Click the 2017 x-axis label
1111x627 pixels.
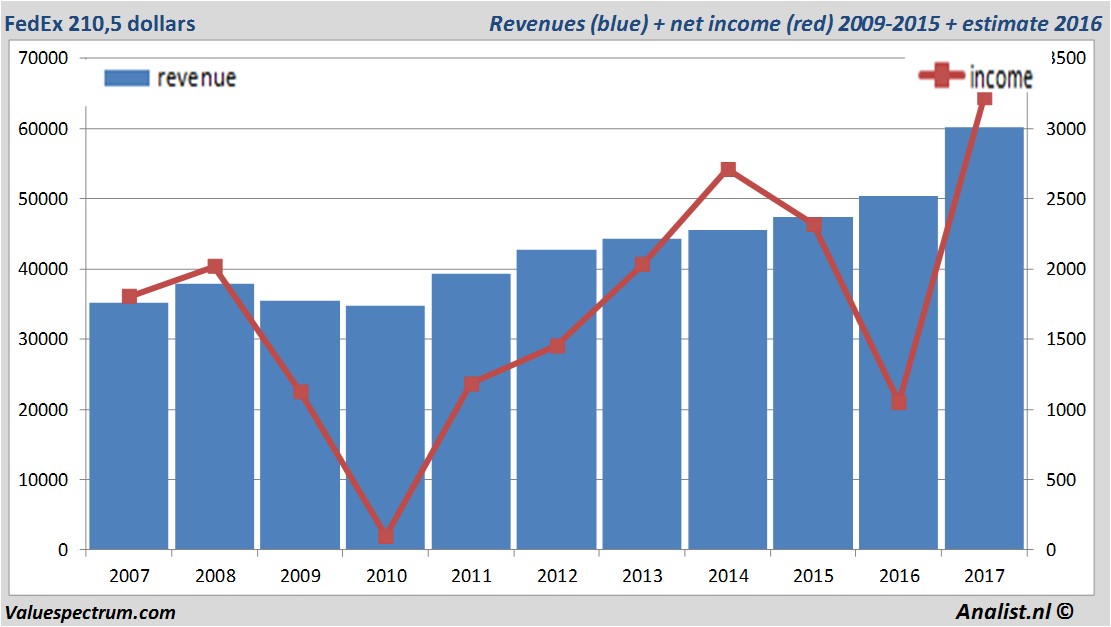[x=984, y=575]
